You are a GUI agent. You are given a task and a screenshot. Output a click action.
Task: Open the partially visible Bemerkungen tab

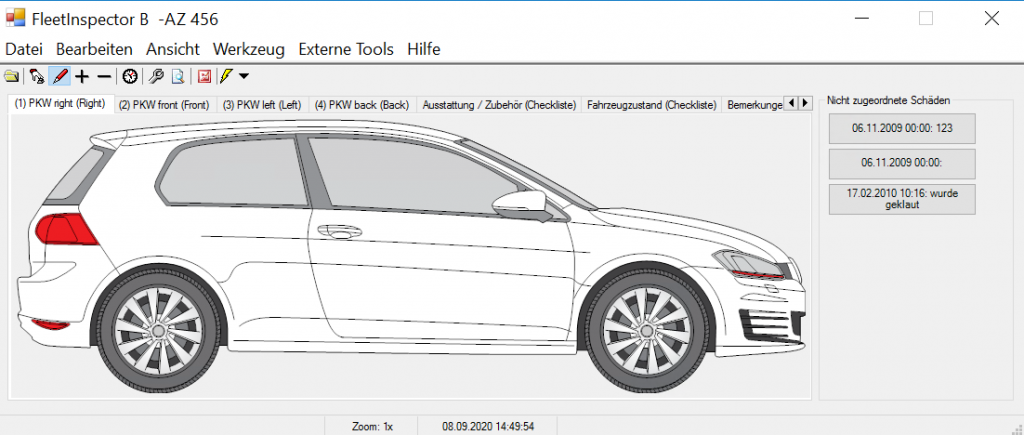(x=752, y=105)
